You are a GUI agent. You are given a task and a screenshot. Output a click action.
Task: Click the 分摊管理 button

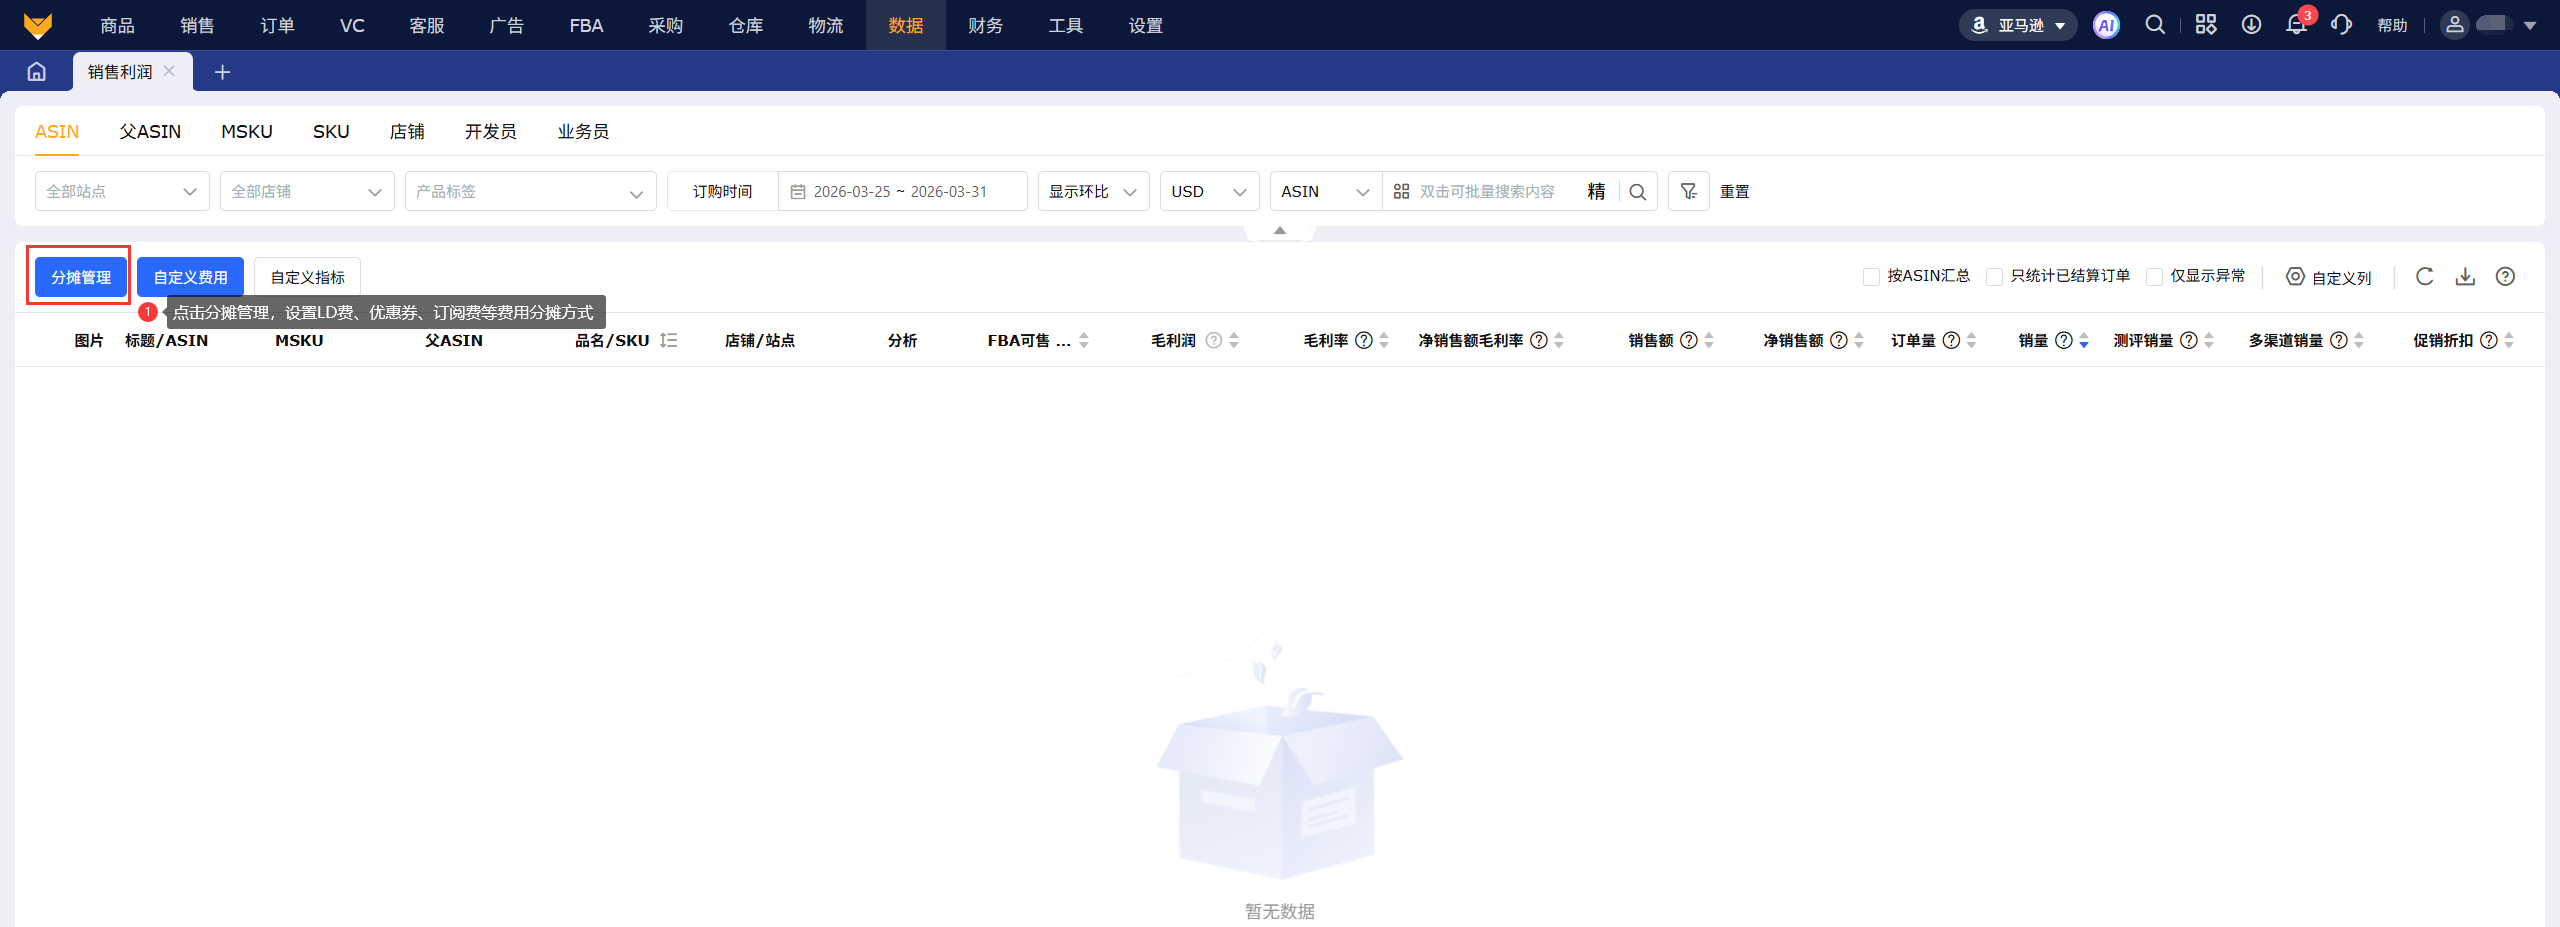(x=81, y=277)
